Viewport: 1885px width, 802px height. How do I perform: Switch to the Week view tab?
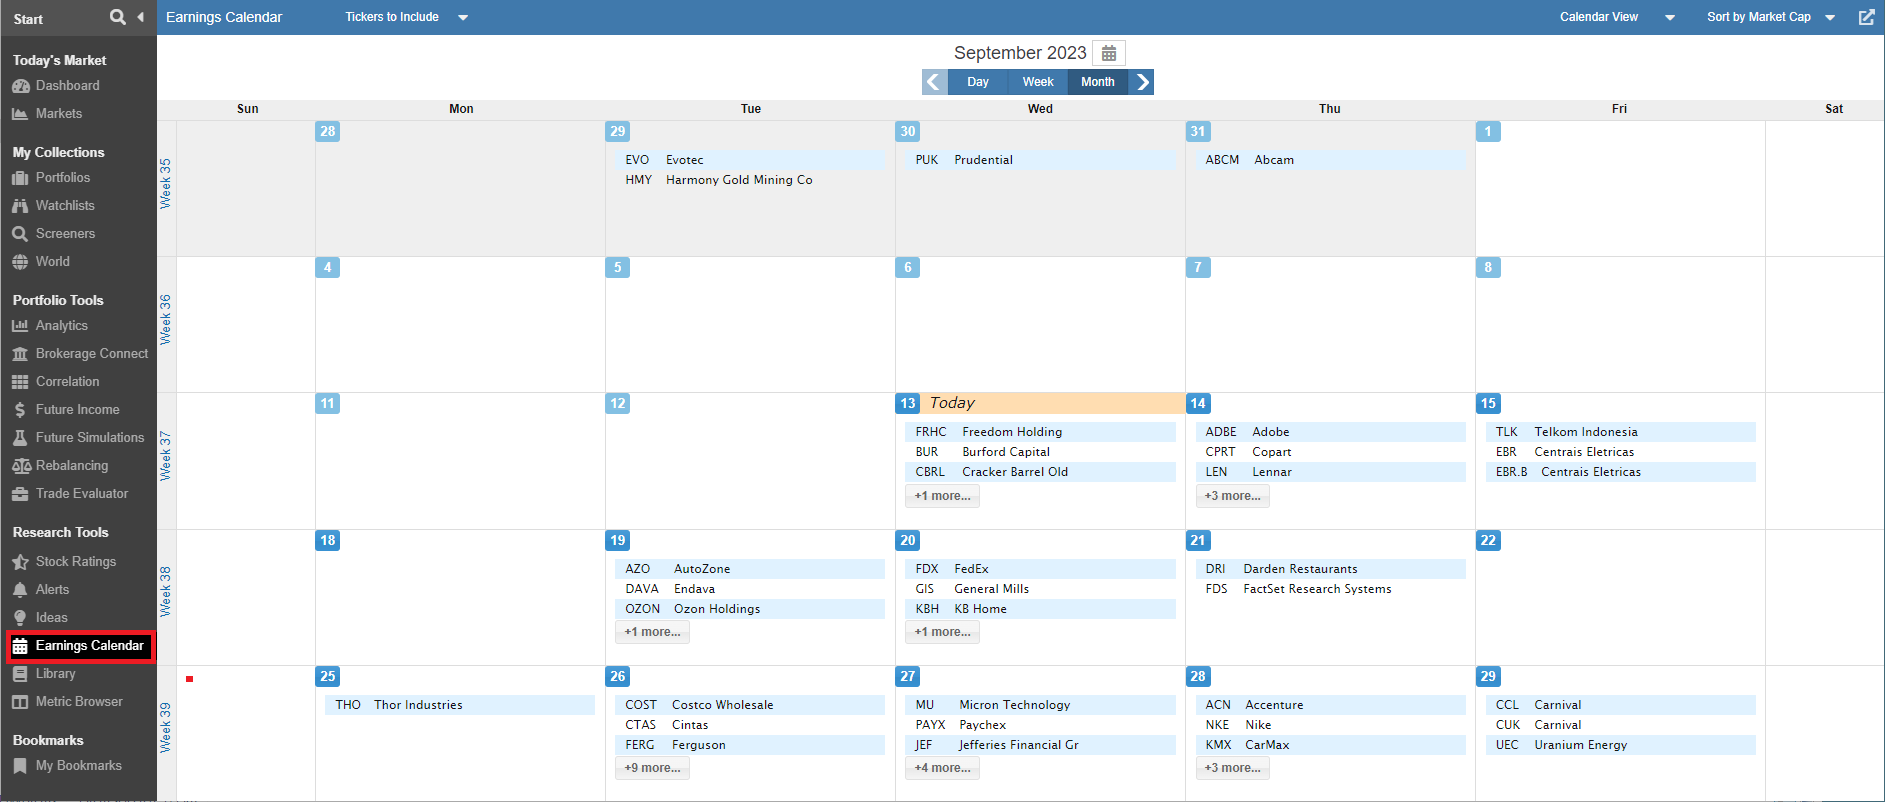coord(1038,82)
